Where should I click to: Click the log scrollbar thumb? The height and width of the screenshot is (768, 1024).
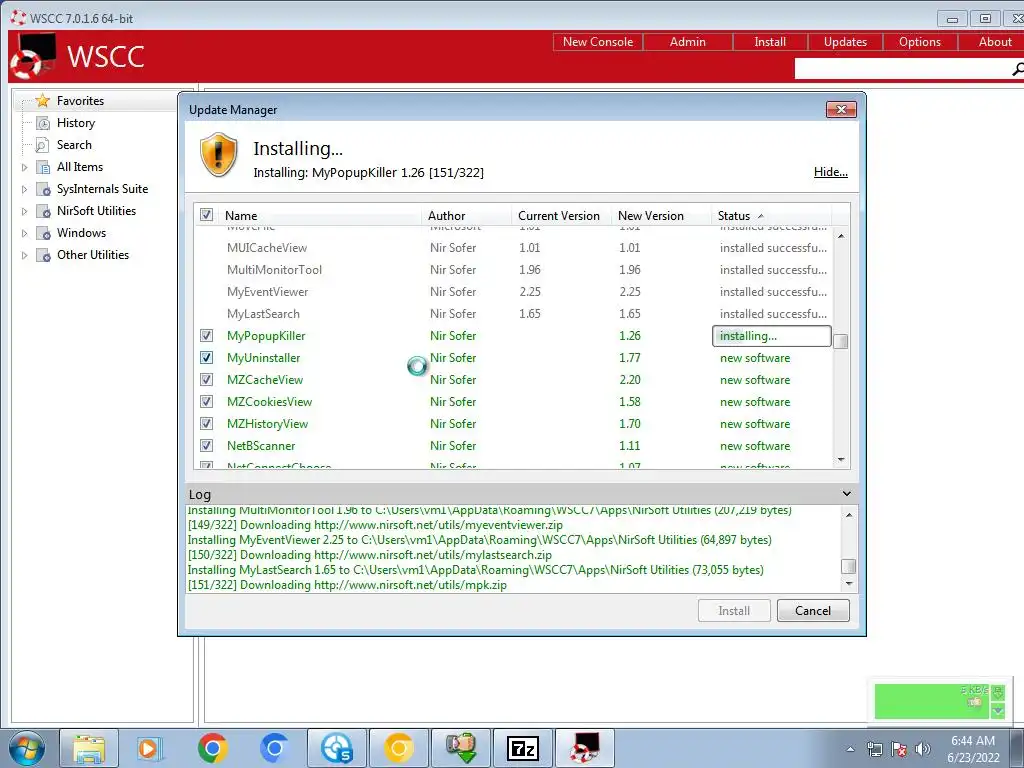point(848,566)
